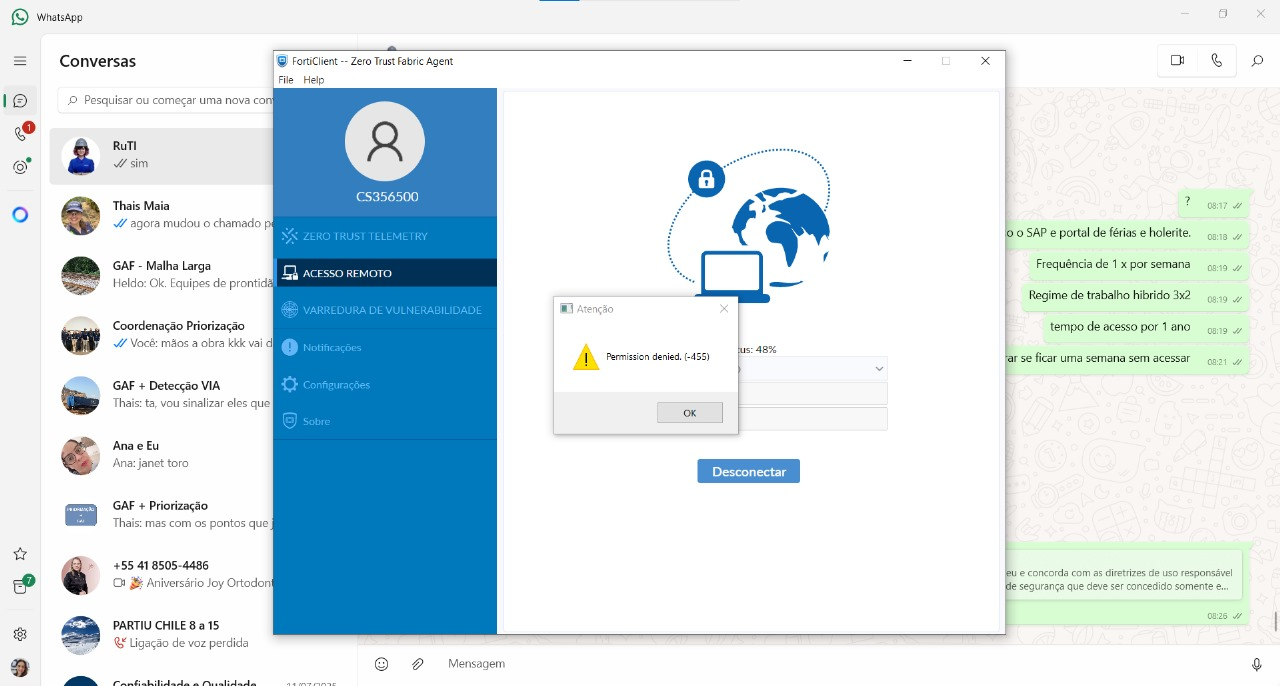Screen dimensions: 1280x686
Task: Open the Meta AI circle icon
Action: (x=20, y=214)
